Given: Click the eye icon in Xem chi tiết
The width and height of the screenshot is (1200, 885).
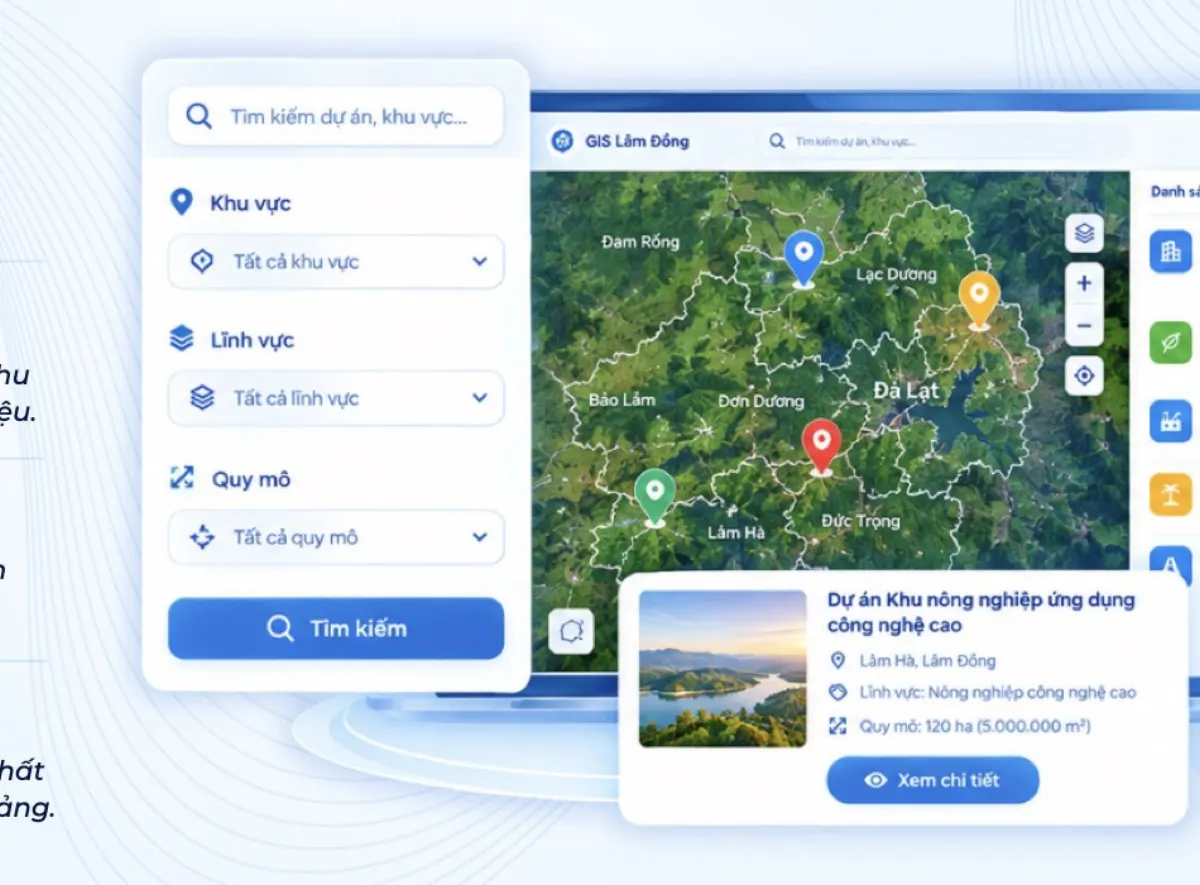Looking at the screenshot, I should point(876,780).
